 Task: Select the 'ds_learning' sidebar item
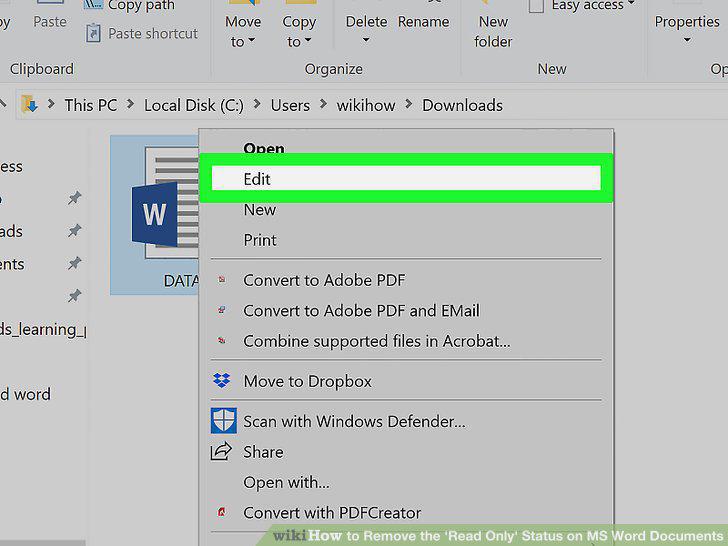point(43,330)
